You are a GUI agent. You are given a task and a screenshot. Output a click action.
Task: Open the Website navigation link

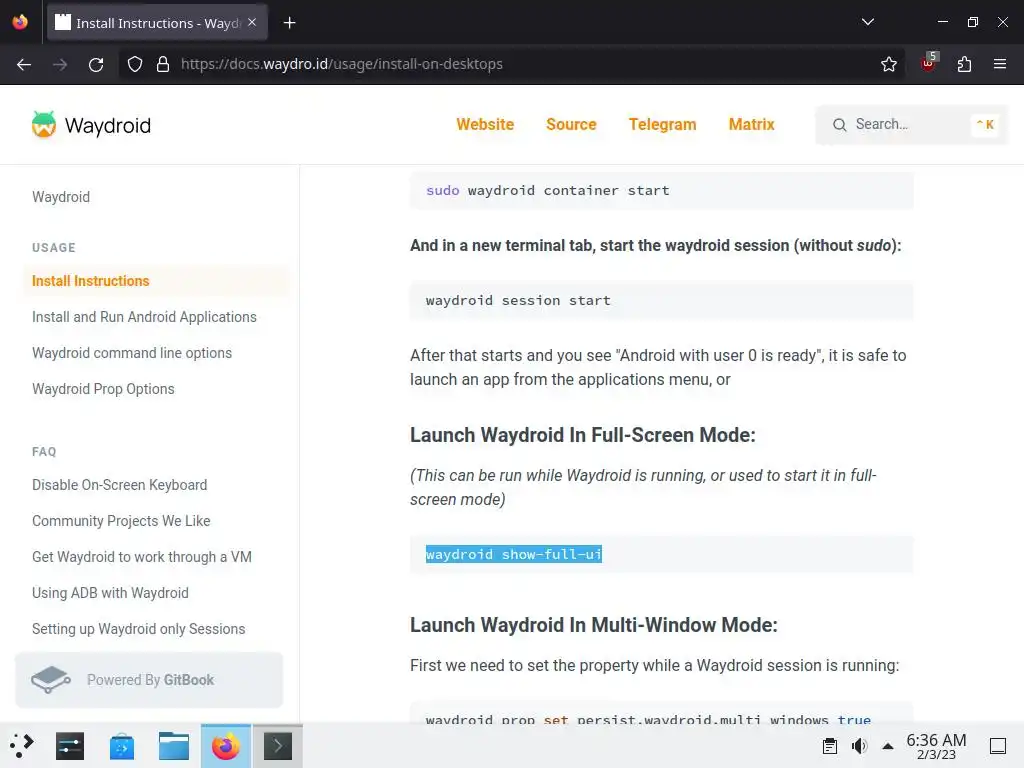point(485,125)
